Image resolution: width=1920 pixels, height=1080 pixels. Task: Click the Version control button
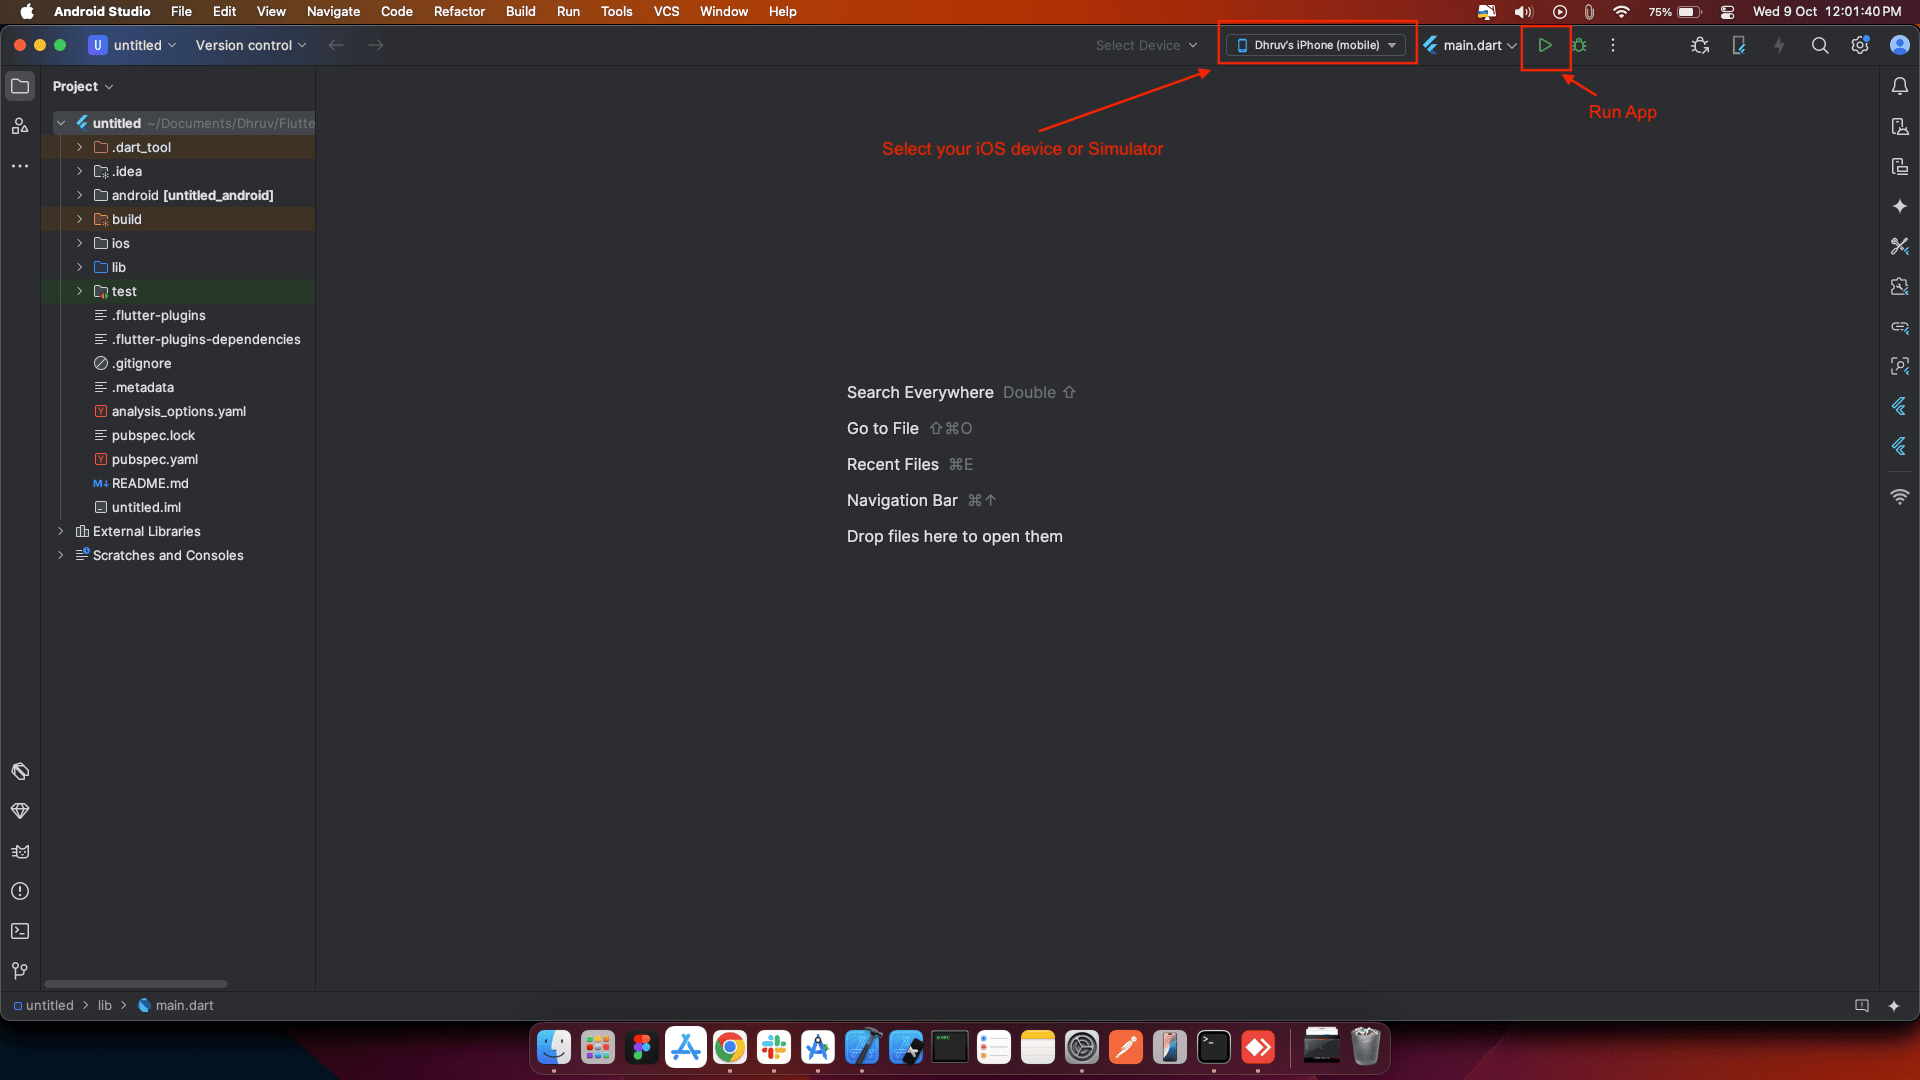click(250, 45)
